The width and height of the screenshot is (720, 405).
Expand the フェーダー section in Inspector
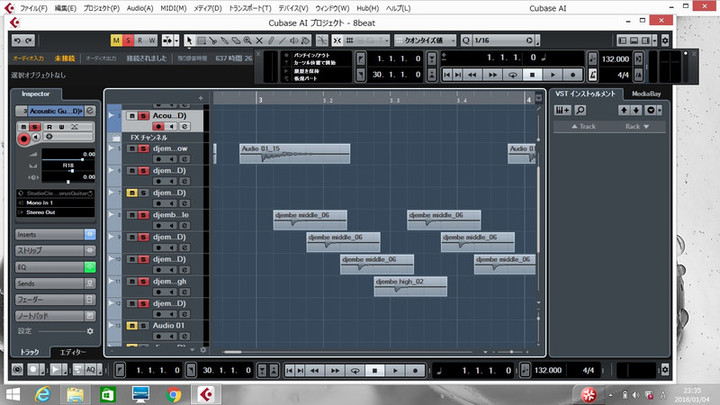coord(50,300)
